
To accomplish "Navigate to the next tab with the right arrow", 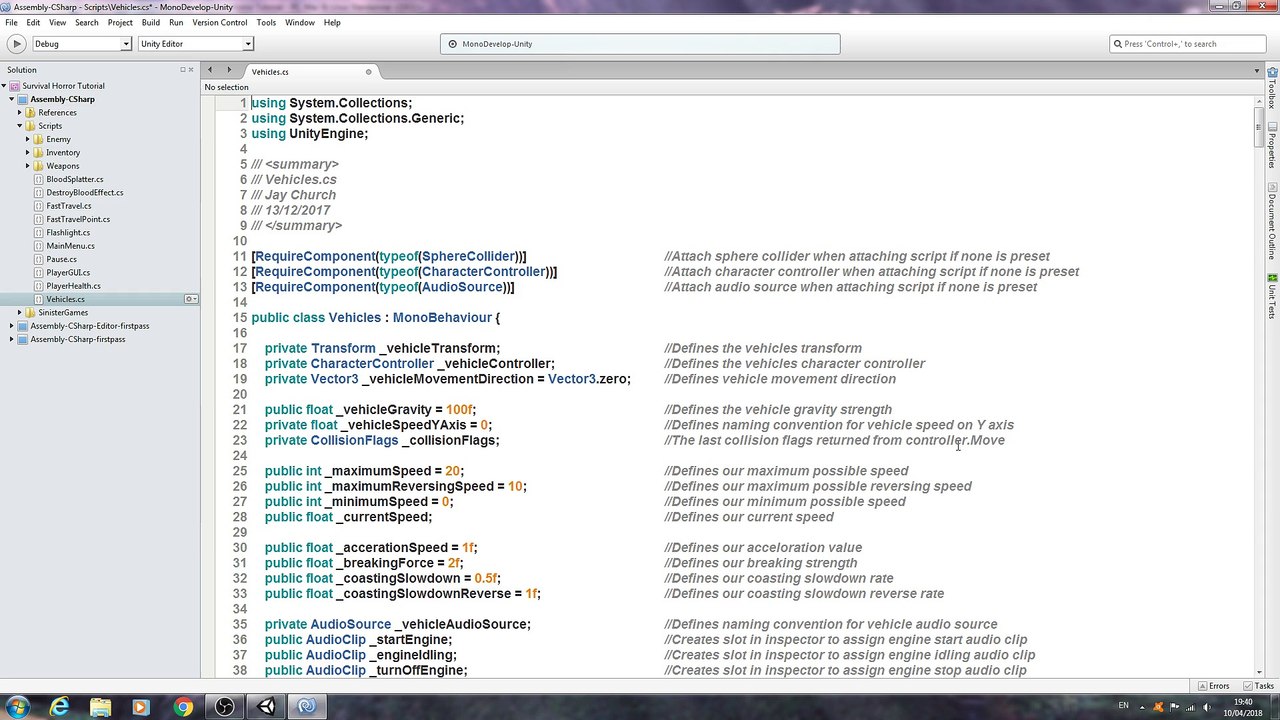I will pyautogui.click(x=229, y=70).
